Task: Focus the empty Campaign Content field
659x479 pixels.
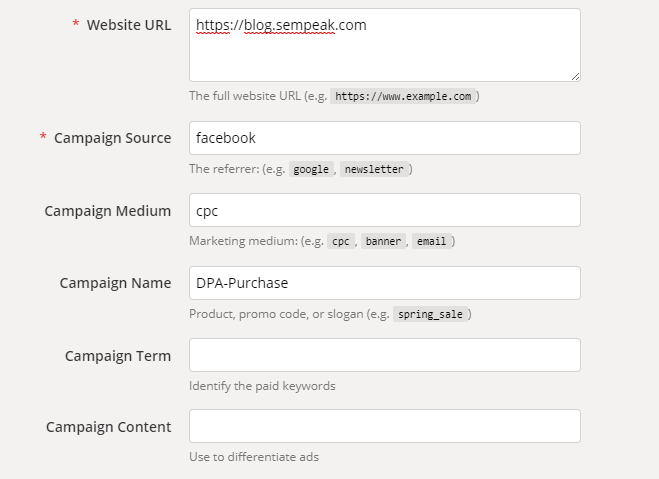Action: [384, 426]
